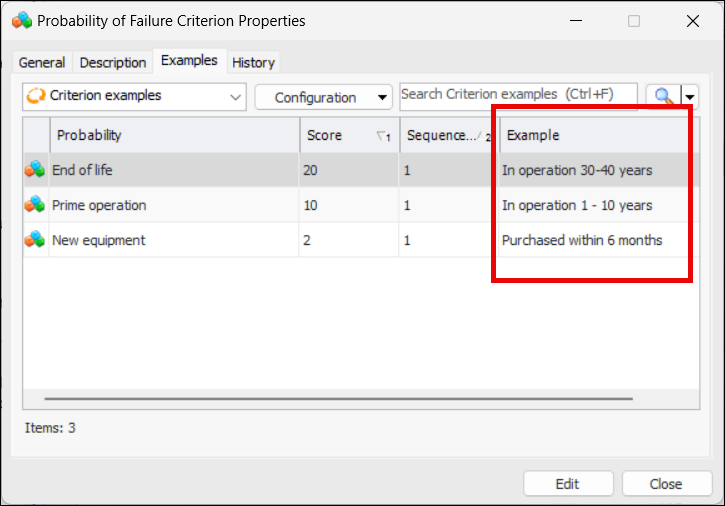Open the Description tab
Screen dimensions: 725x506
(x=113, y=62)
